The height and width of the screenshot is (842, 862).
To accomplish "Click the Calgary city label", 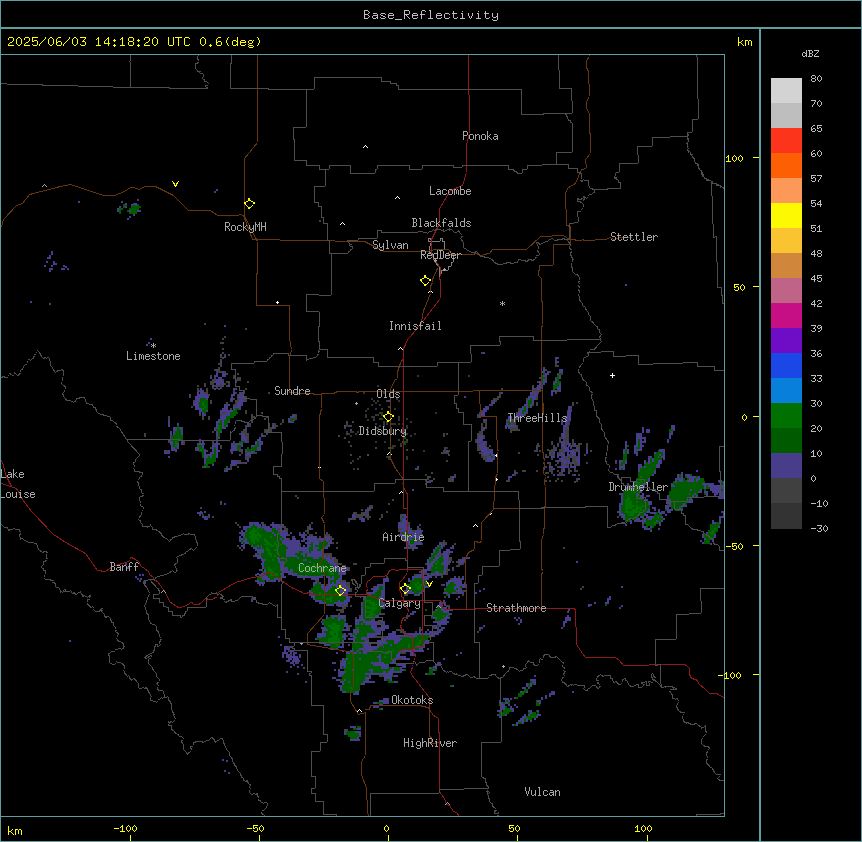I will coord(400,603).
